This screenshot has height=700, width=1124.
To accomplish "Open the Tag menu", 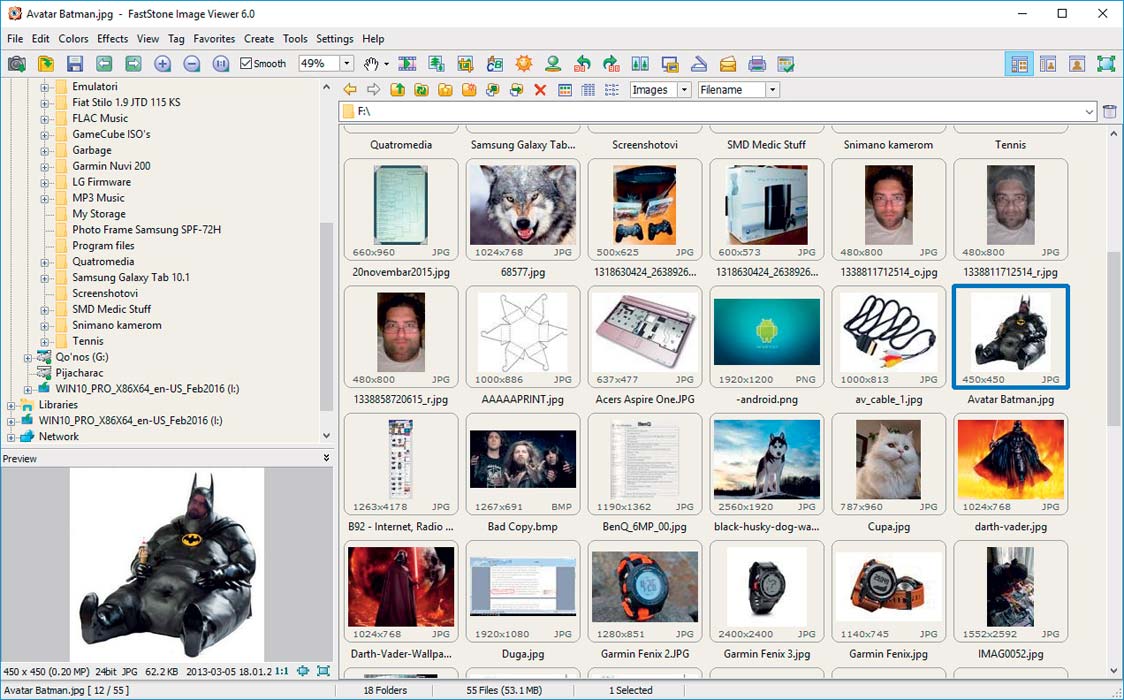I will 176,39.
